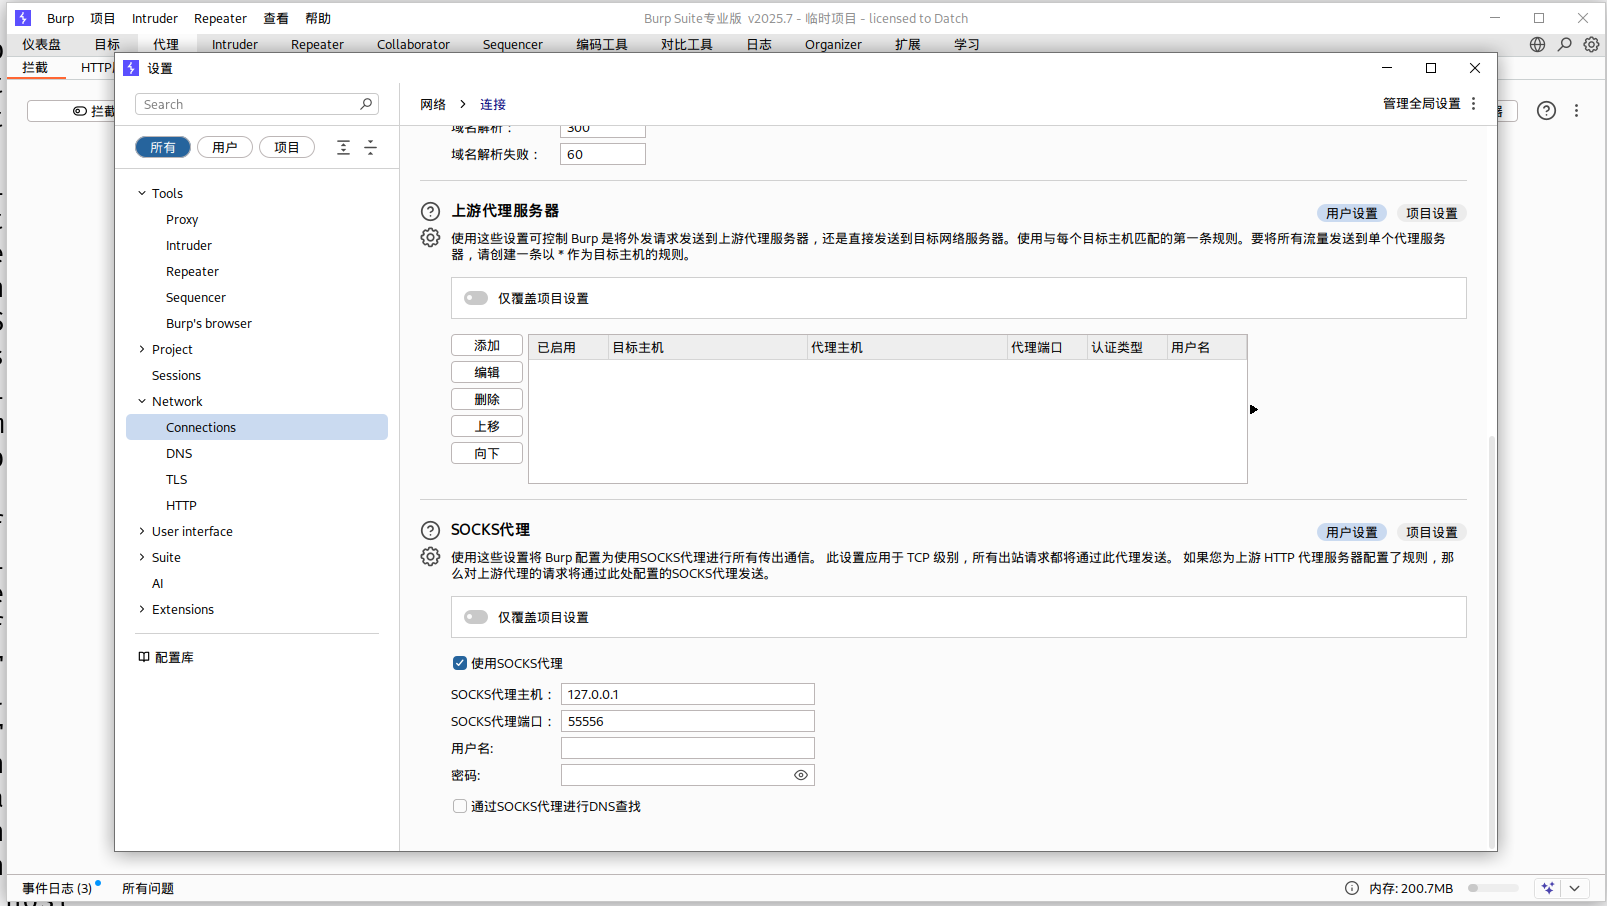Click 项目设置 badge in SOCKS section
Screen dimensions: 1607x906
click(x=1432, y=532)
